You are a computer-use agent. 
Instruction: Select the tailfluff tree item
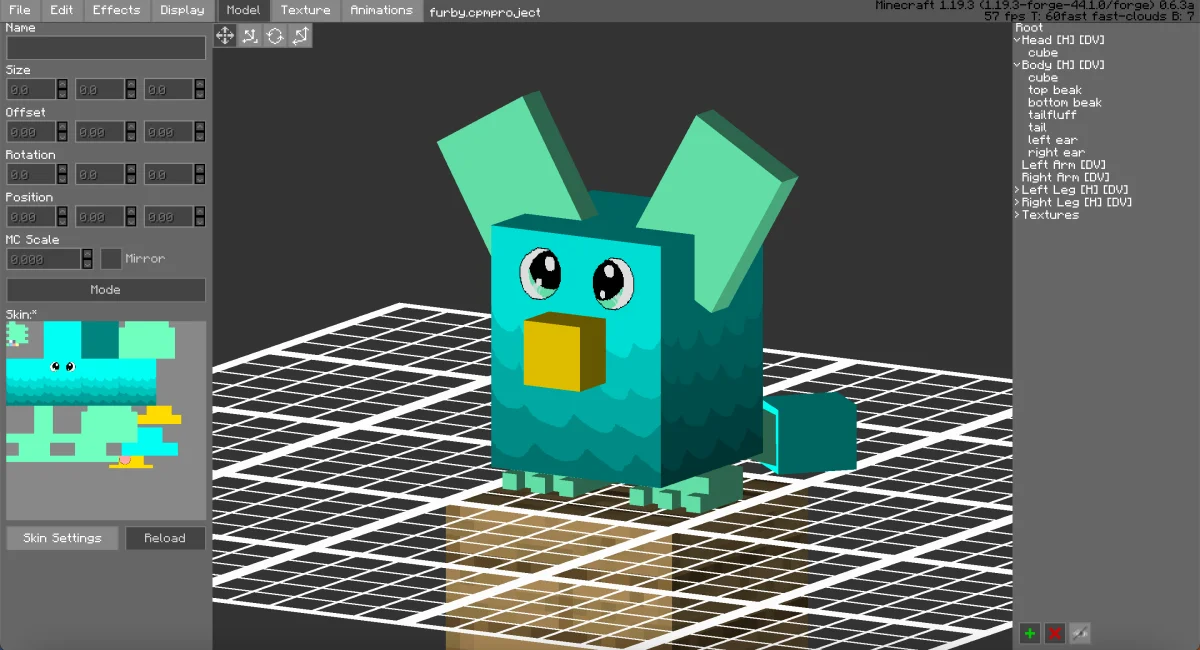pos(1052,115)
